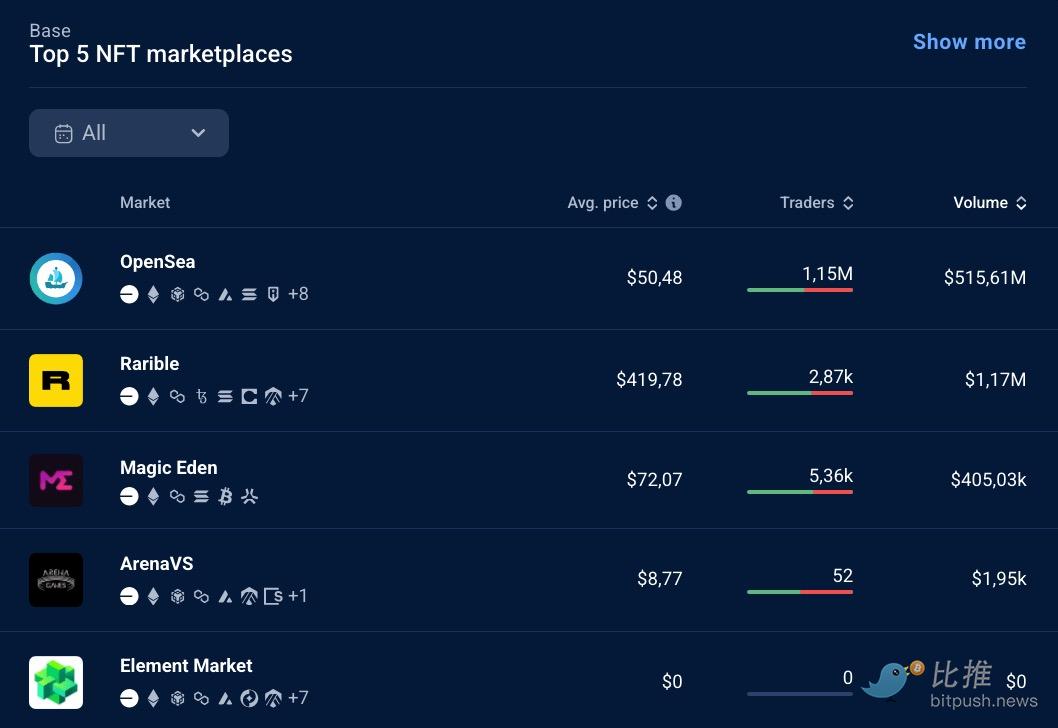Screen dimensions: 1058x728
Task: Click the Base chain icon under Rarible
Action: [x=129, y=396]
